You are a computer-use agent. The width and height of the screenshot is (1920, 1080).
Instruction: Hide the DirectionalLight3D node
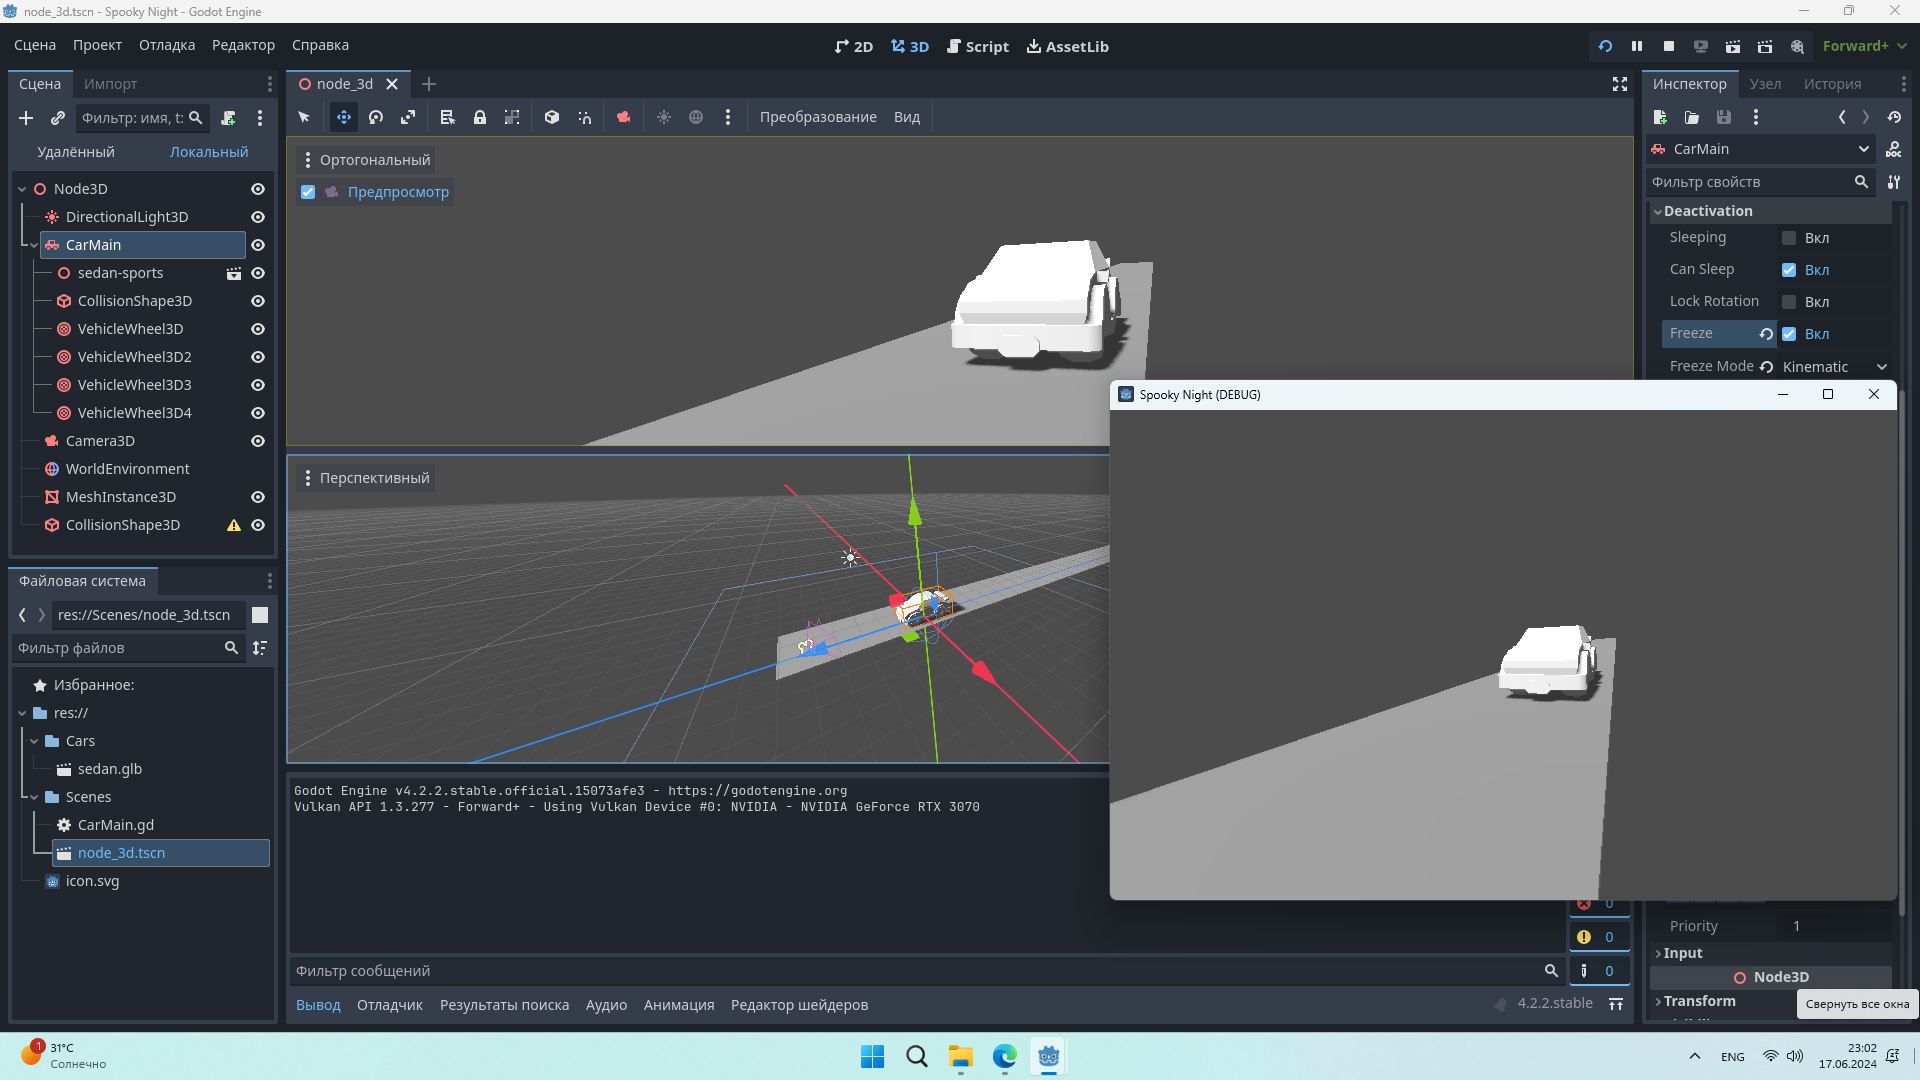(258, 217)
